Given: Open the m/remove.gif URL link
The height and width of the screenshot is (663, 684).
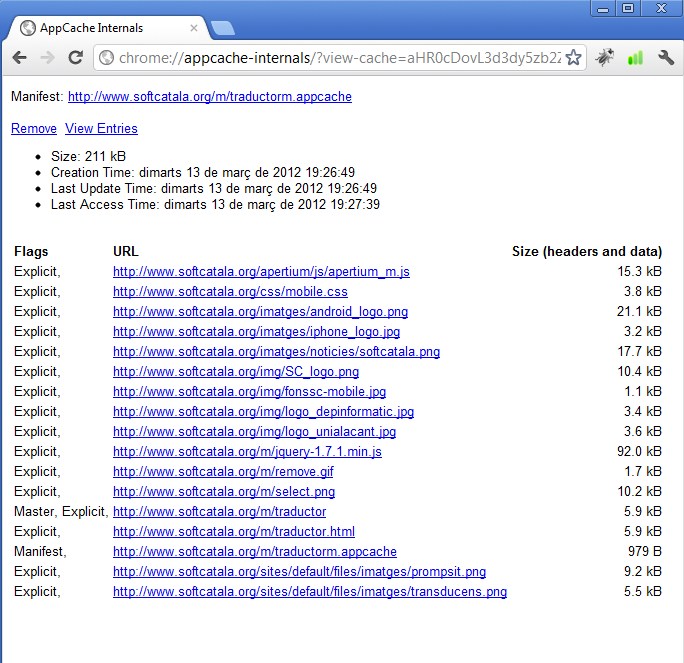Looking at the screenshot, I should (223, 472).
